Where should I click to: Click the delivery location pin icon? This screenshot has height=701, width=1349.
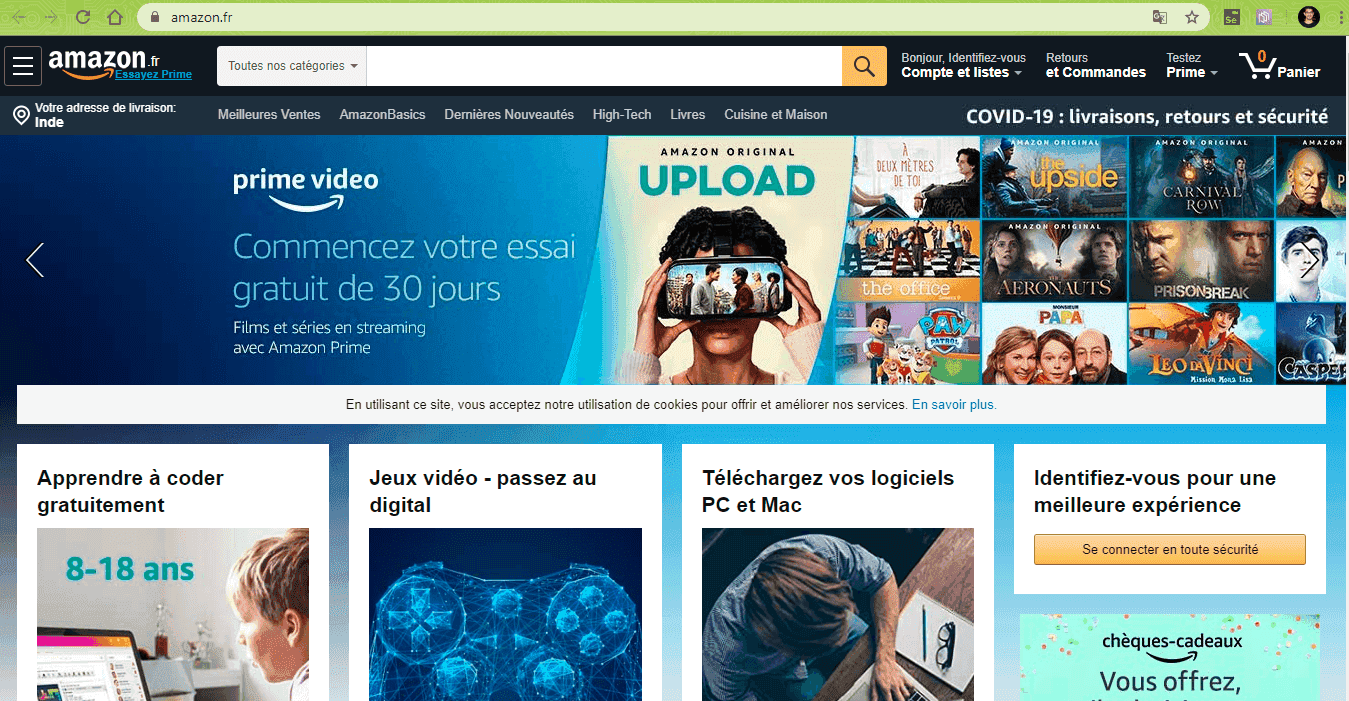[x=20, y=116]
